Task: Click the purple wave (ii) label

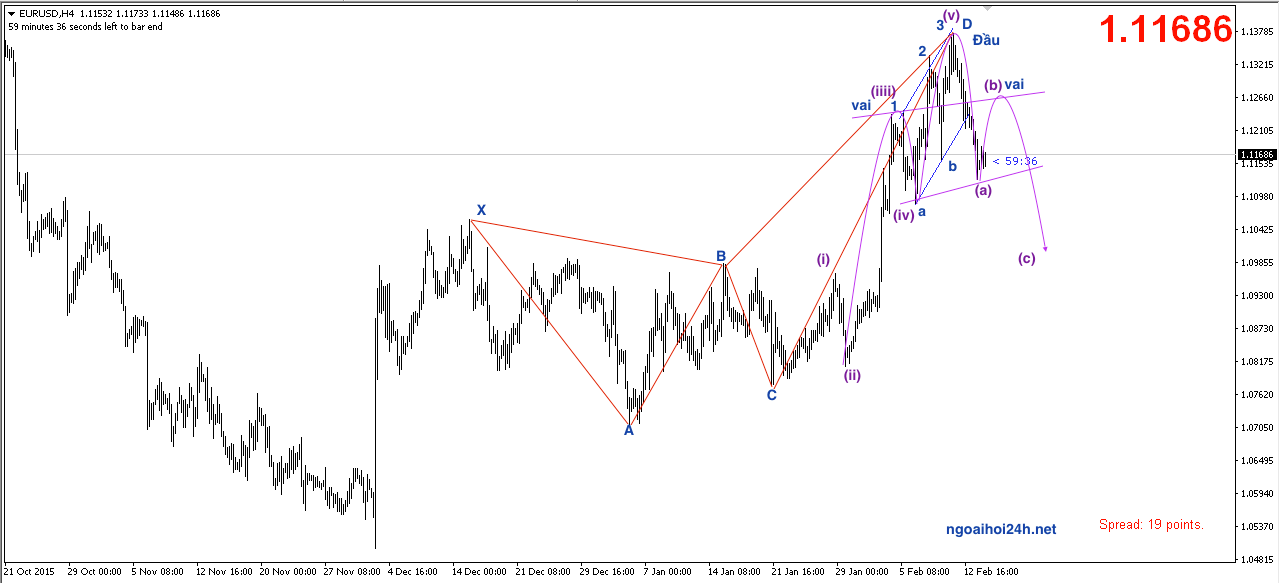Action: pyautogui.click(x=851, y=376)
